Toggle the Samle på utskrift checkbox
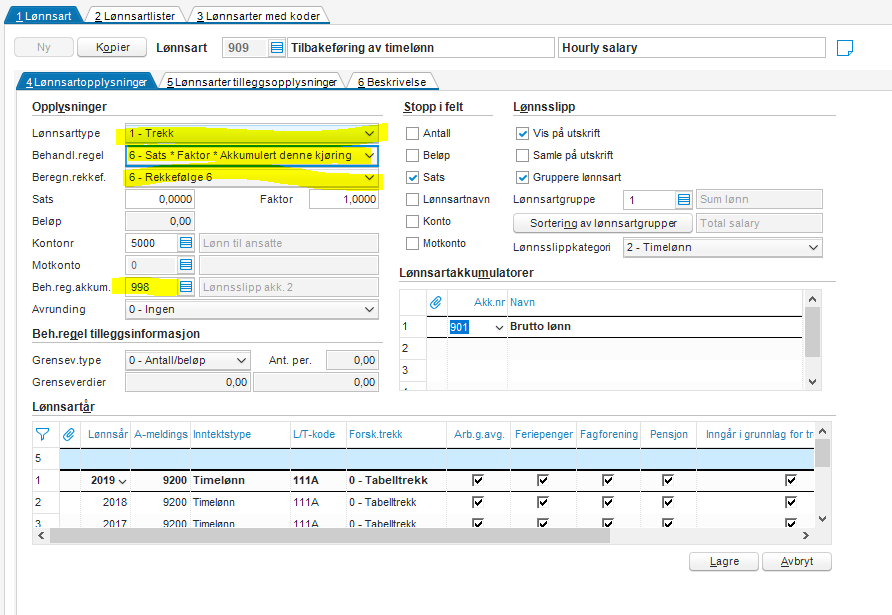Screen dimensions: 892x615 tap(522, 156)
